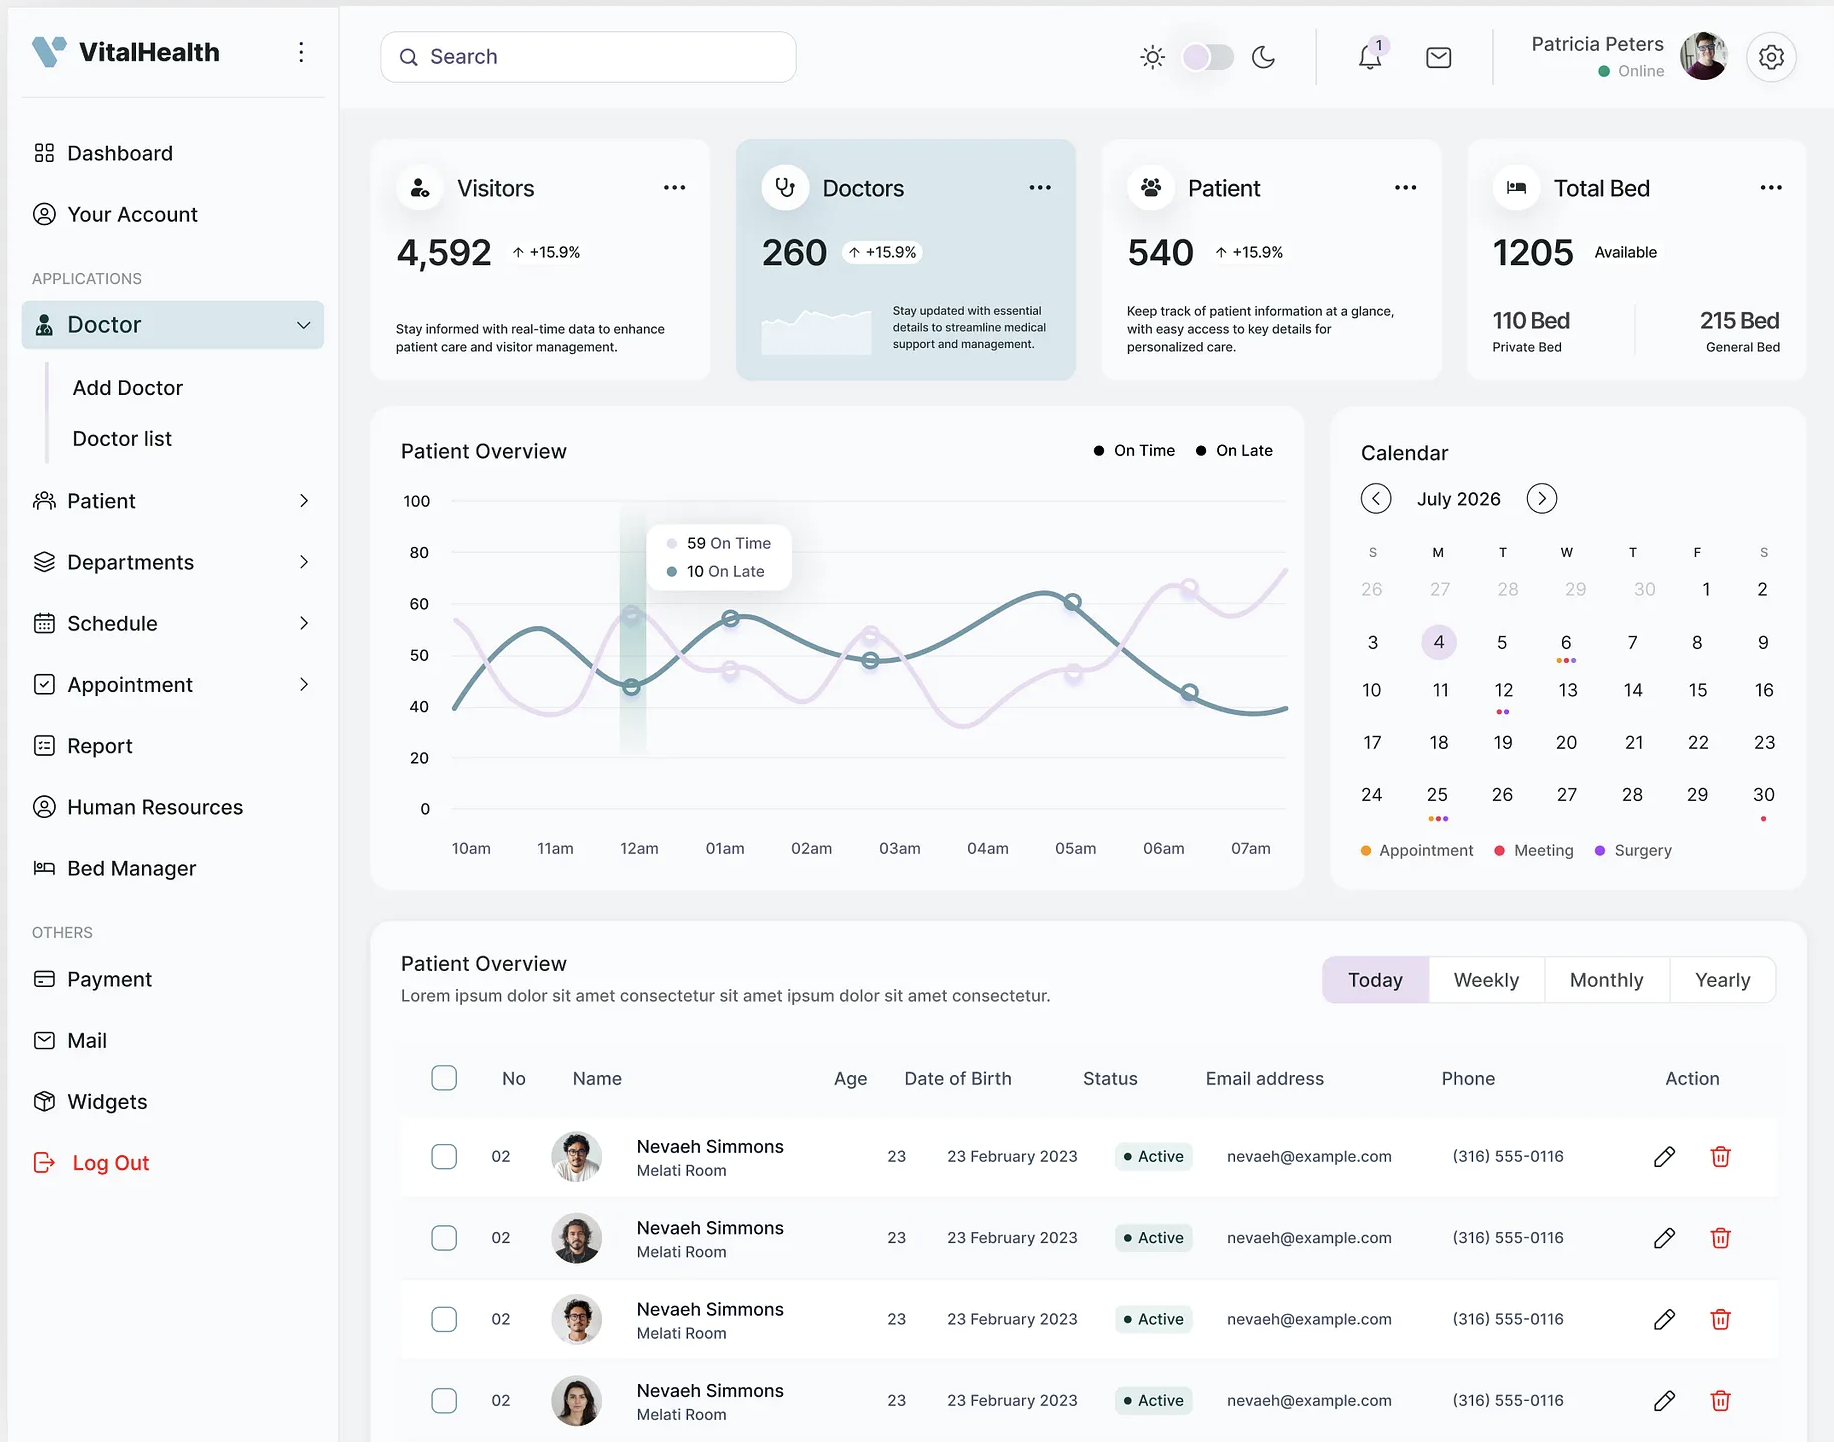Image resolution: width=1834 pixels, height=1448 pixels.
Task: Open the mail envelope icon in the header
Action: point(1438,57)
